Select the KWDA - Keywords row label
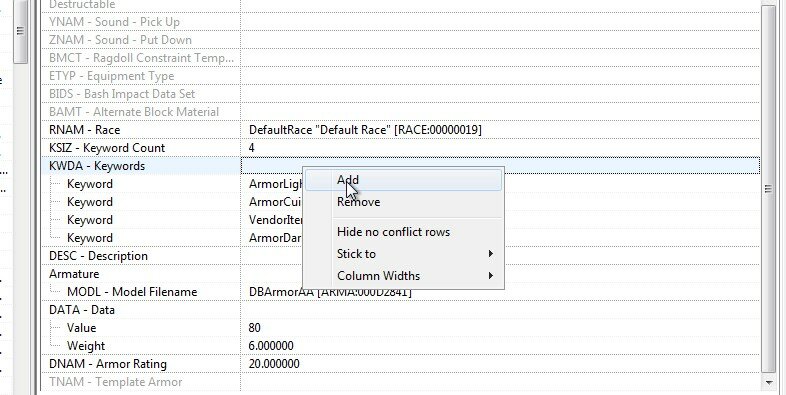The image size is (786, 395). [x=97, y=166]
